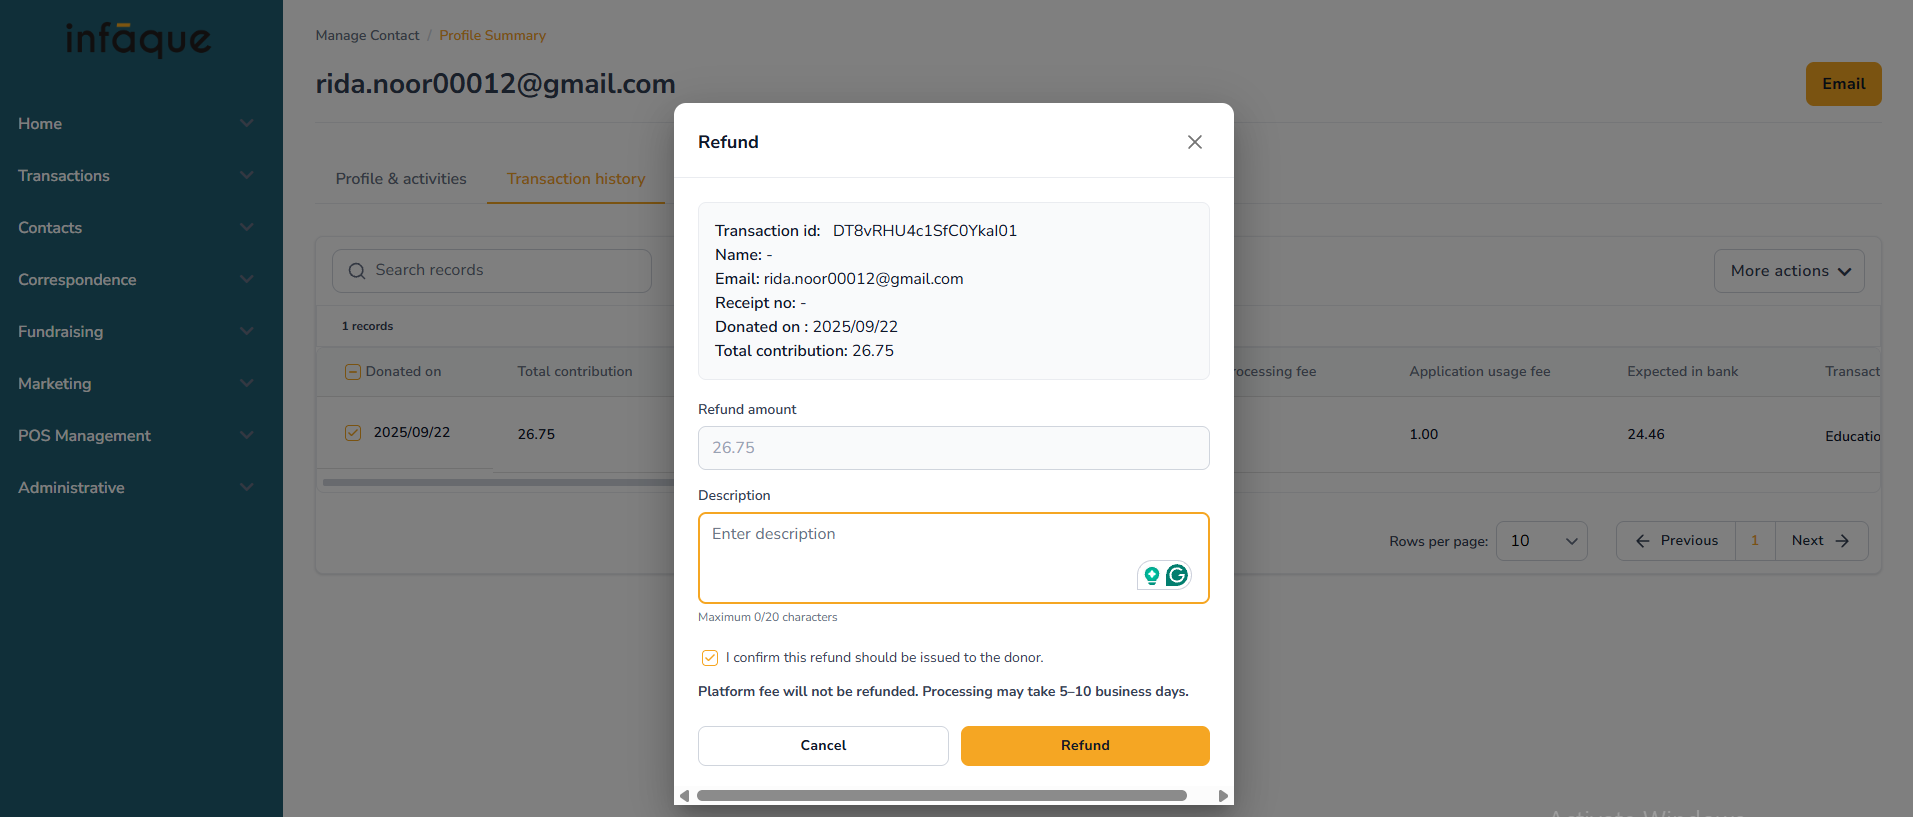Click the dialog horizontal scrollbar track
This screenshot has height=817, width=1913.
coord(942,796)
